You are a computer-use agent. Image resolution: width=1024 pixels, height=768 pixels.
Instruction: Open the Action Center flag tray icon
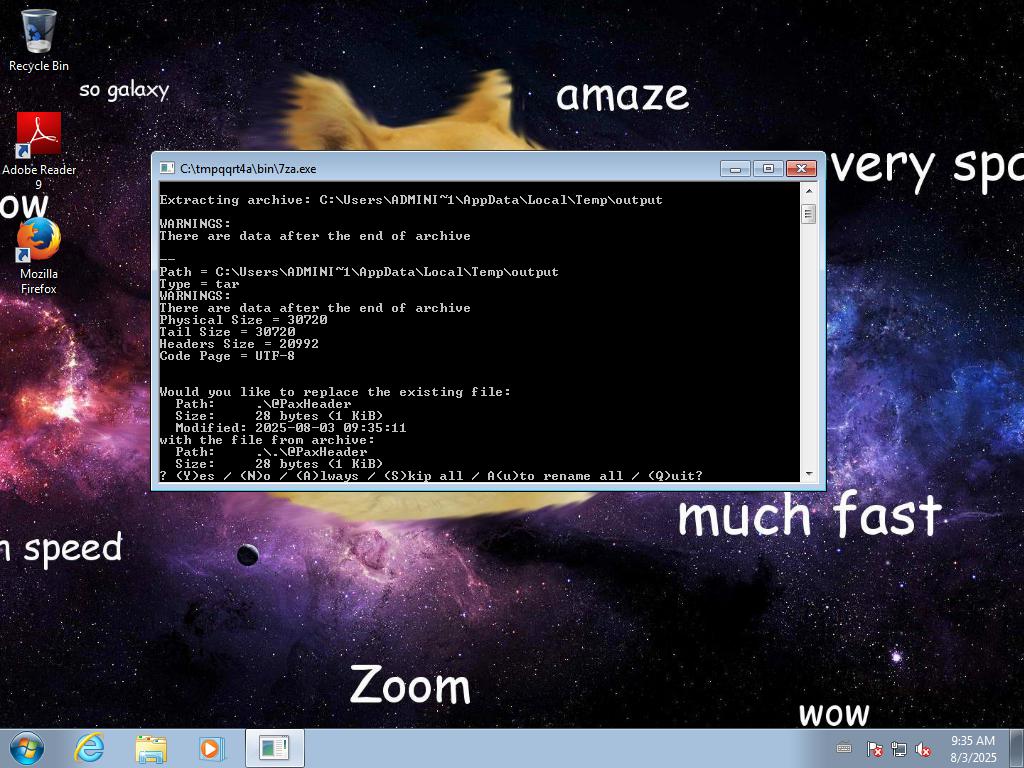tap(874, 749)
